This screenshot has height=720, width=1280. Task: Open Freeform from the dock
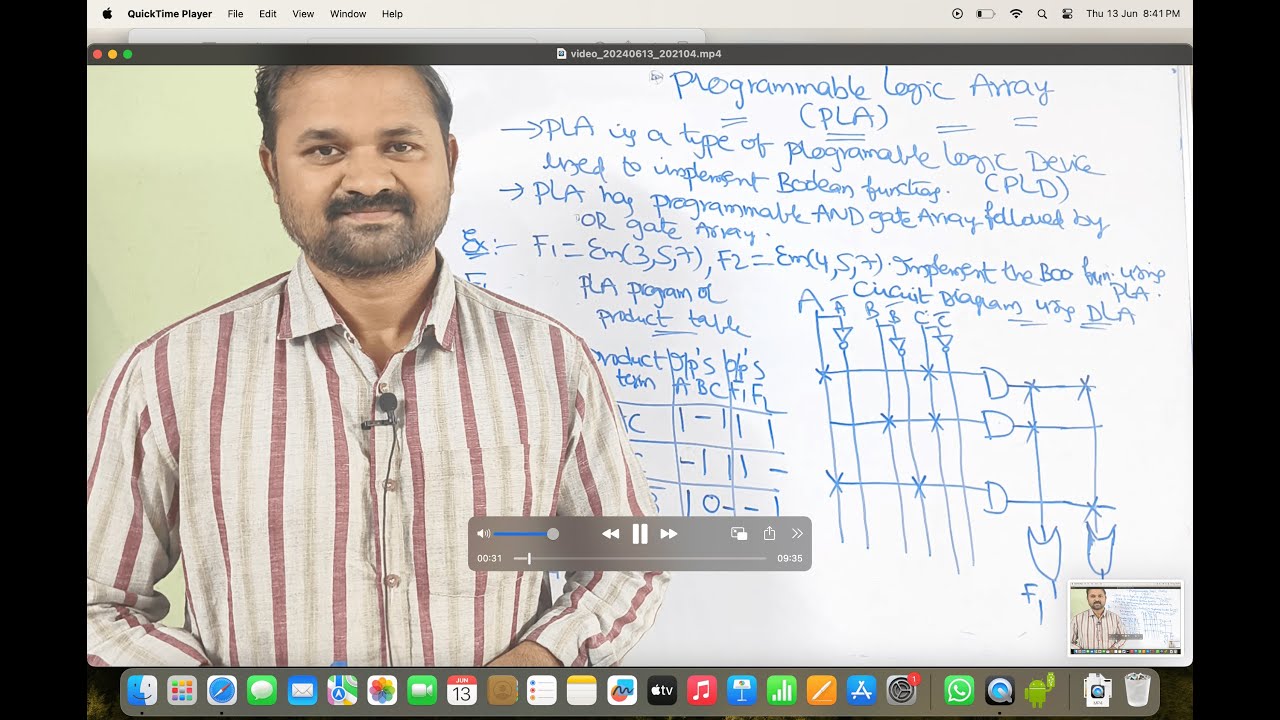tap(622, 690)
